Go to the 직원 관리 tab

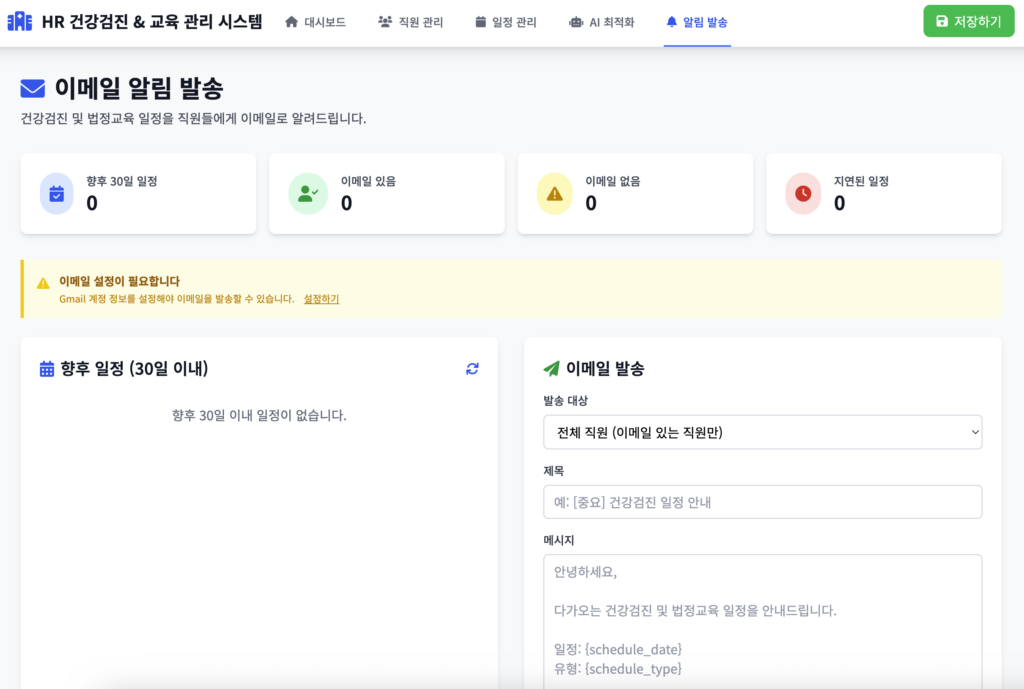(x=410, y=22)
